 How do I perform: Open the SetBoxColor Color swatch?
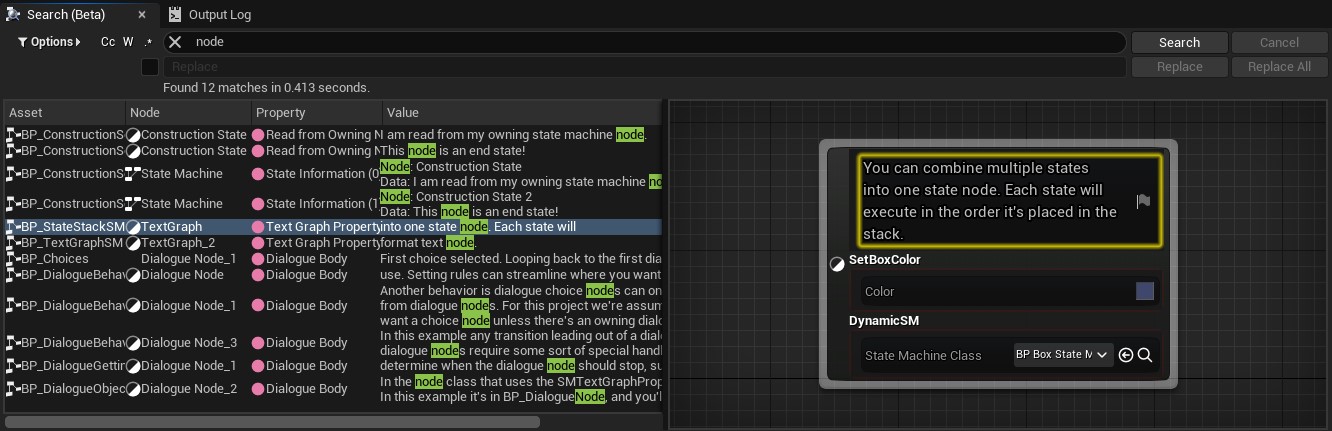[x=1145, y=291]
